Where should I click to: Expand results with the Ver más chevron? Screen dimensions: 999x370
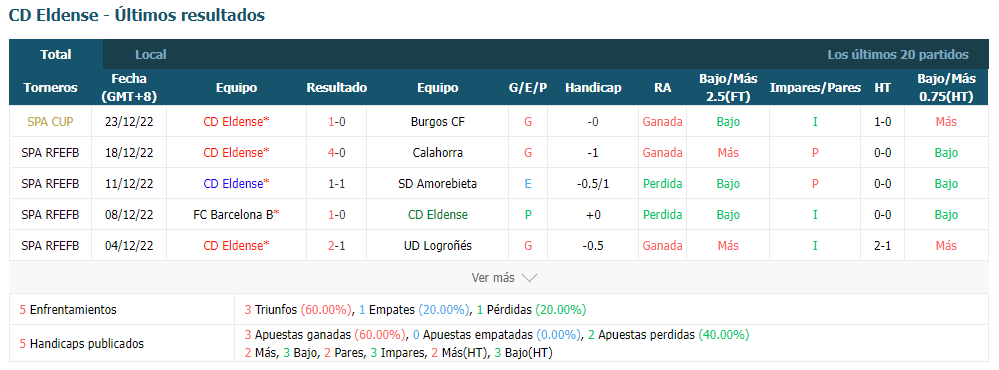click(529, 278)
